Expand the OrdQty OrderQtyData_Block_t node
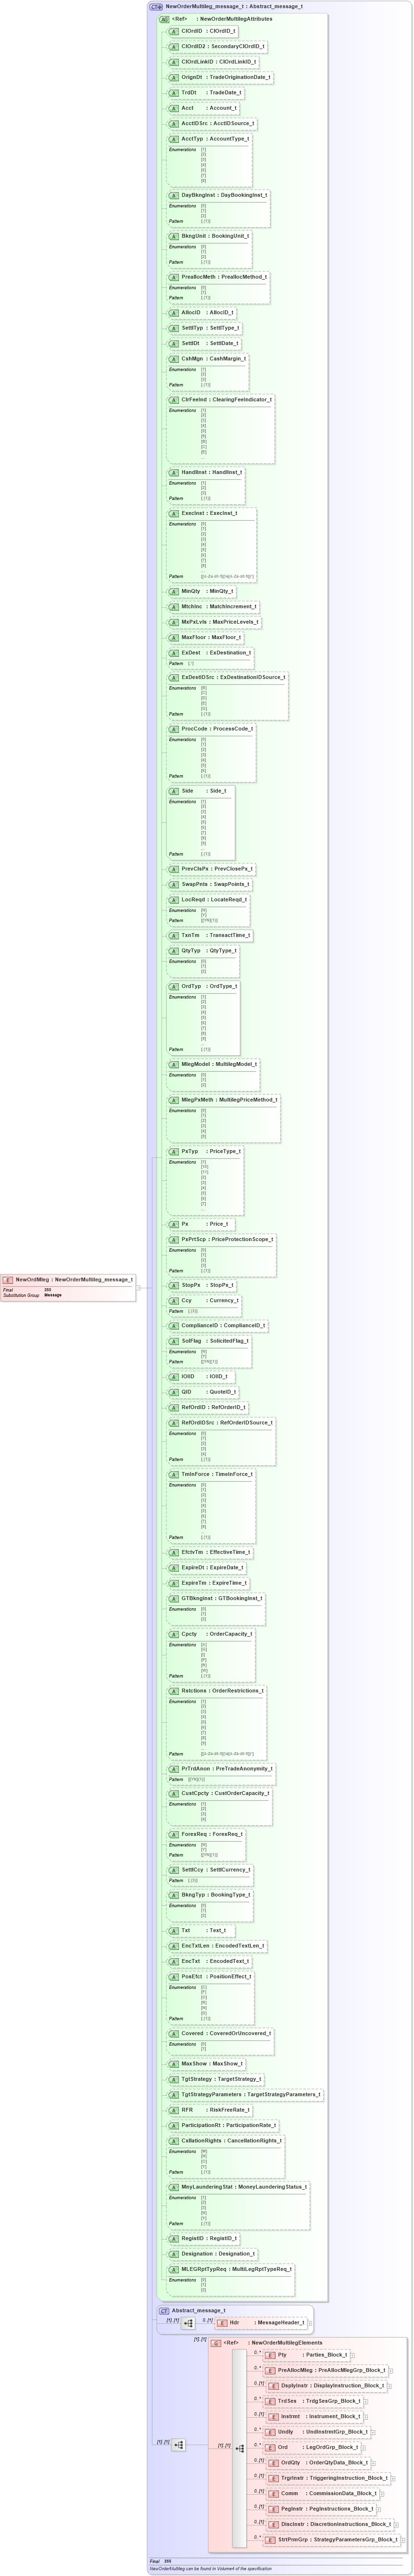Screen dimensions: 414x2576 (374, 2463)
